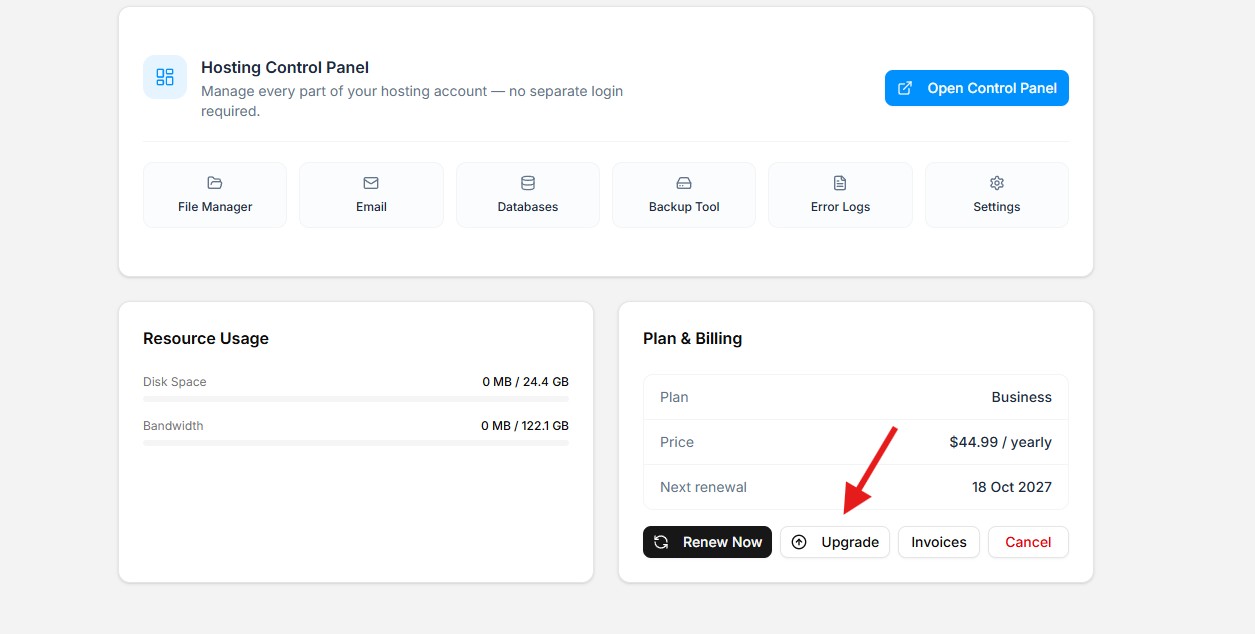
Task: Click the Settings gear icon
Action: point(997,183)
